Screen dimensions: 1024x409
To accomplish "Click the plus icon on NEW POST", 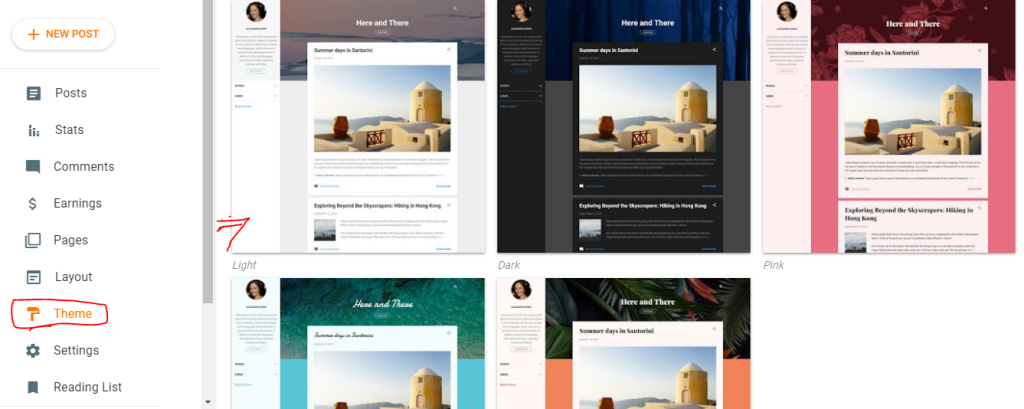I will (33, 34).
